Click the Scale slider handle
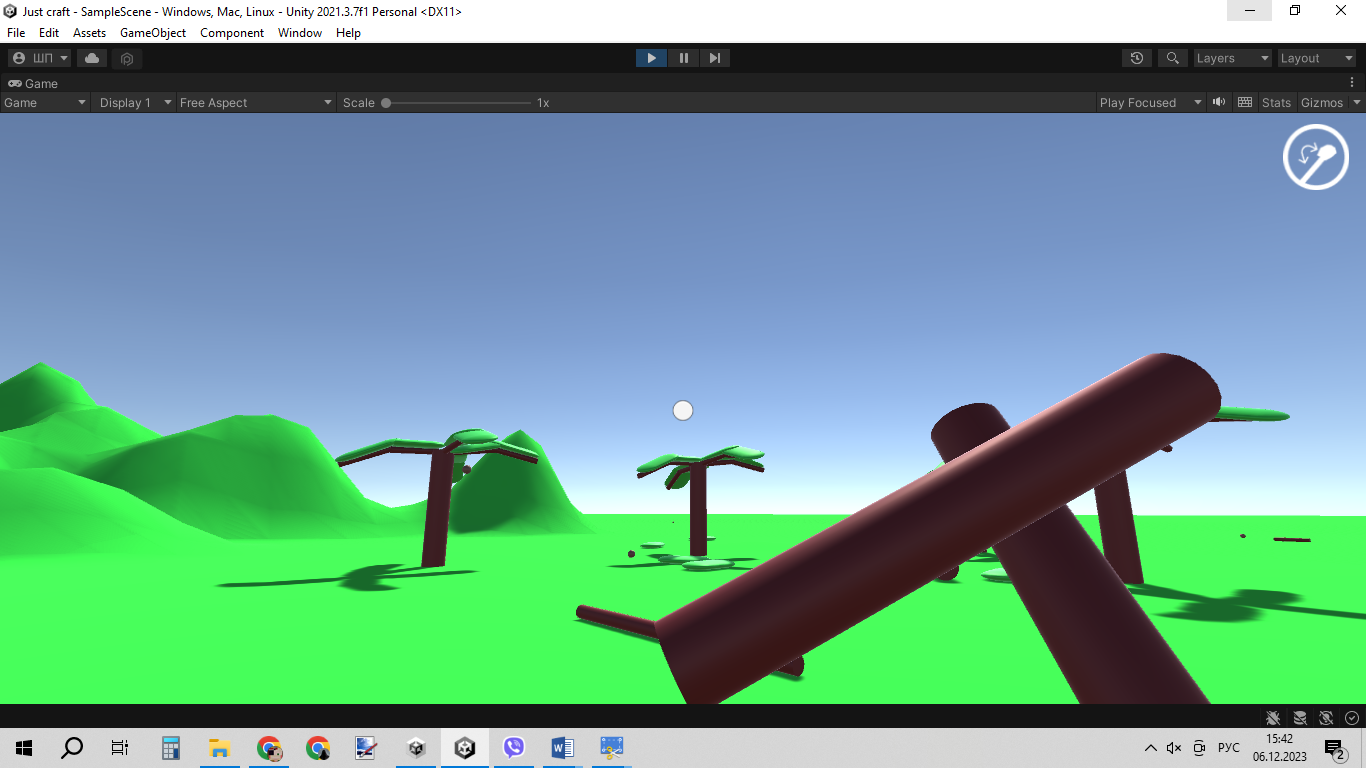The height and width of the screenshot is (768, 1366). coord(386,103)
